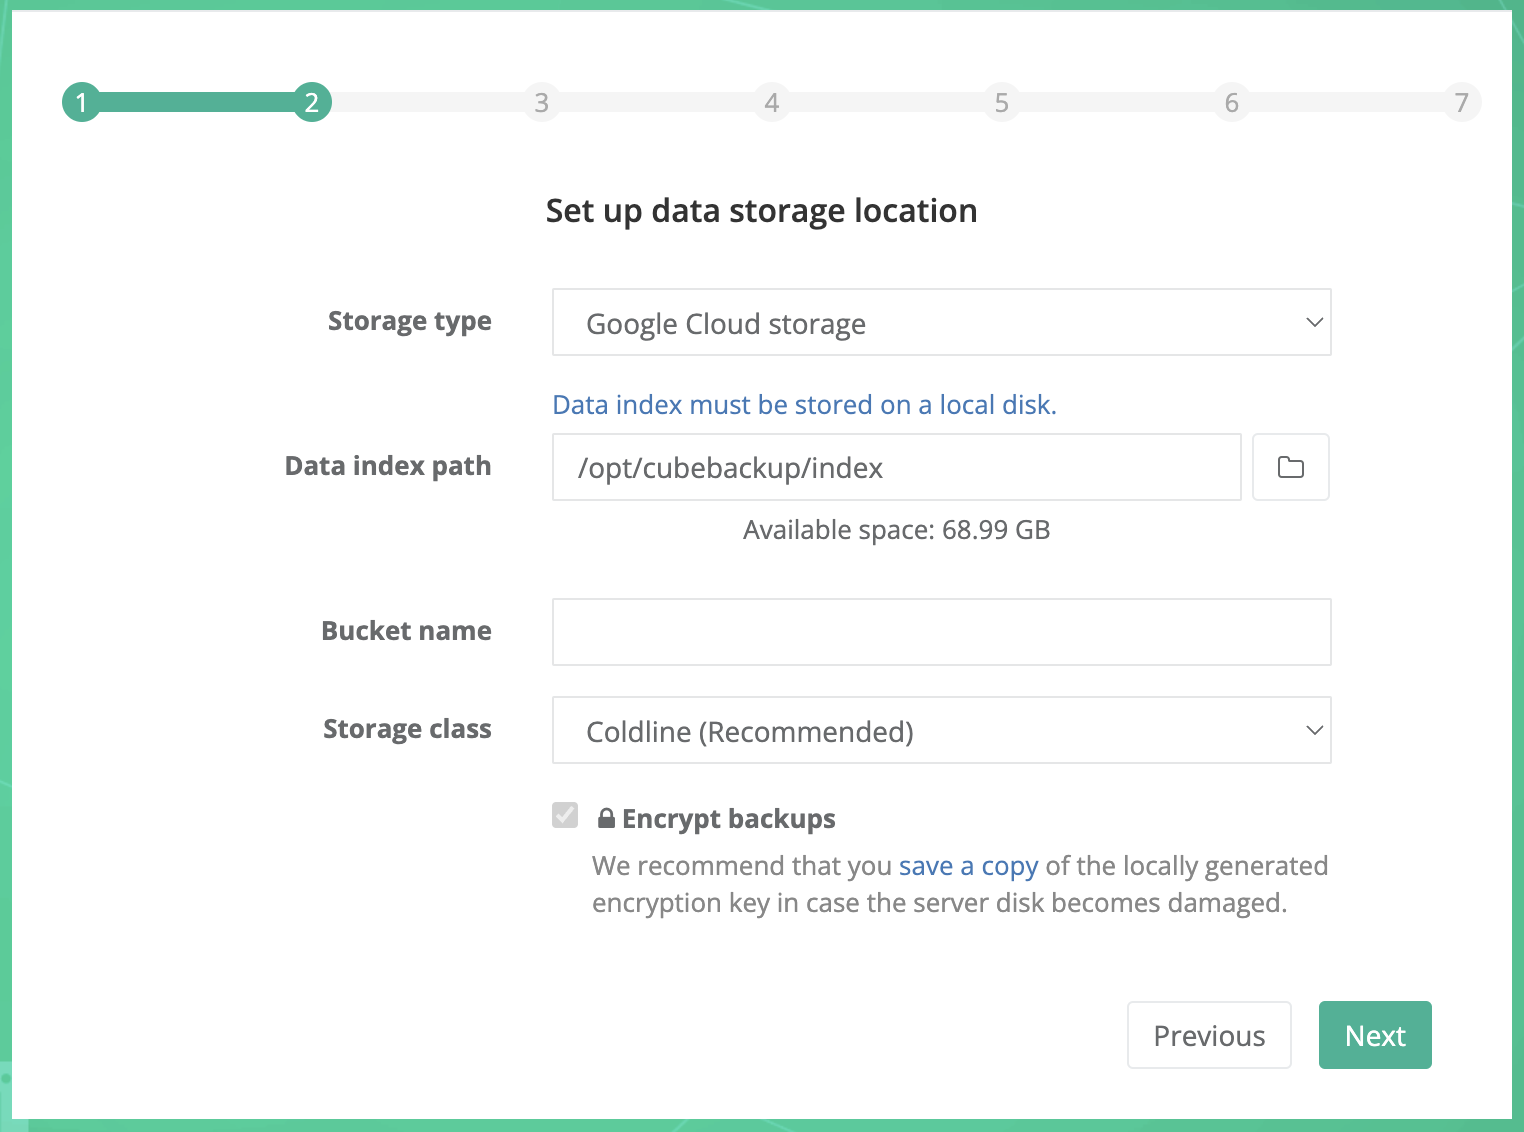This screenshot has height=1132, width=1524.
Task: Uncheck the grayed Encrypt backups option
Action: [x=565, y=815]
